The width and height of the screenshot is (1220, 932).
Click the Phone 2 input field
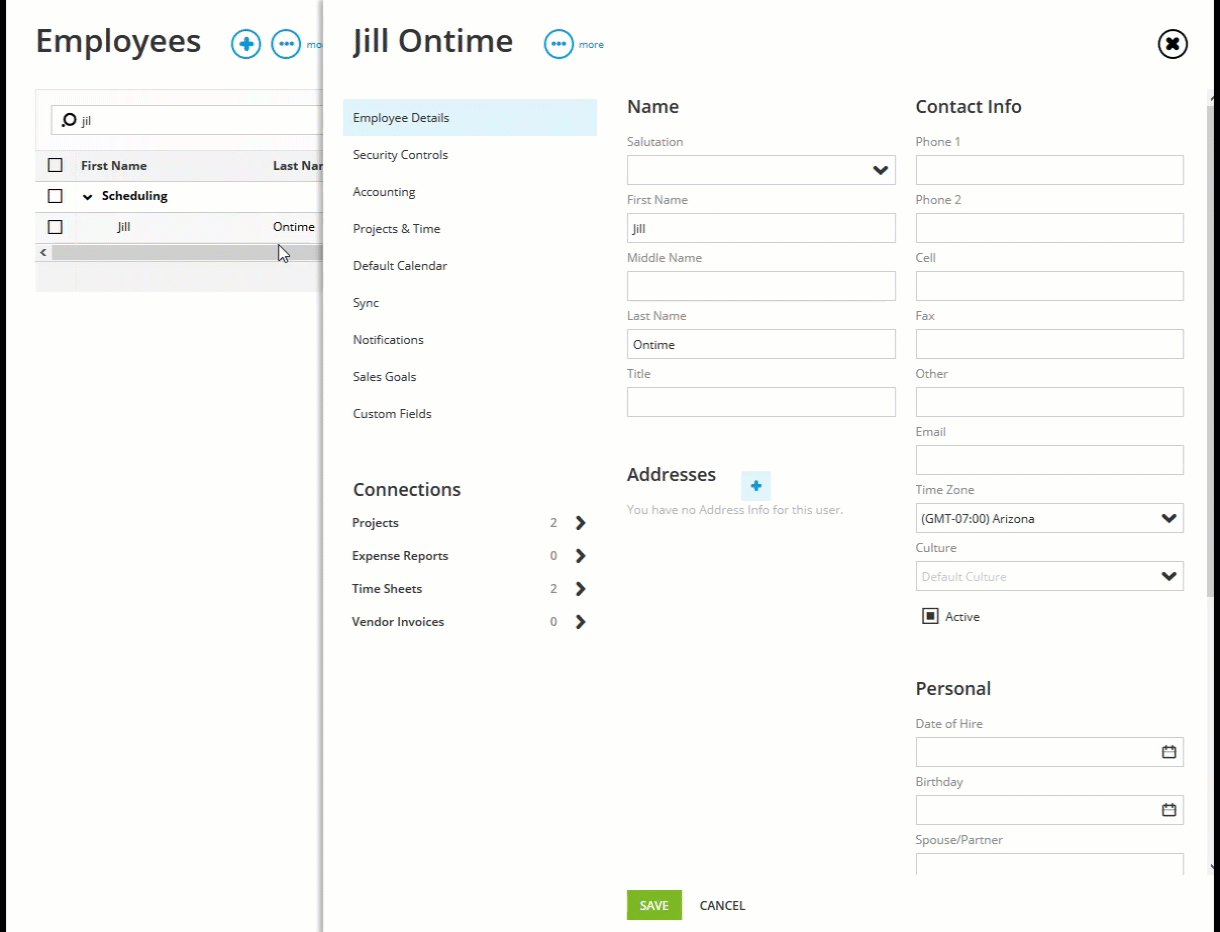[1049, 228]
